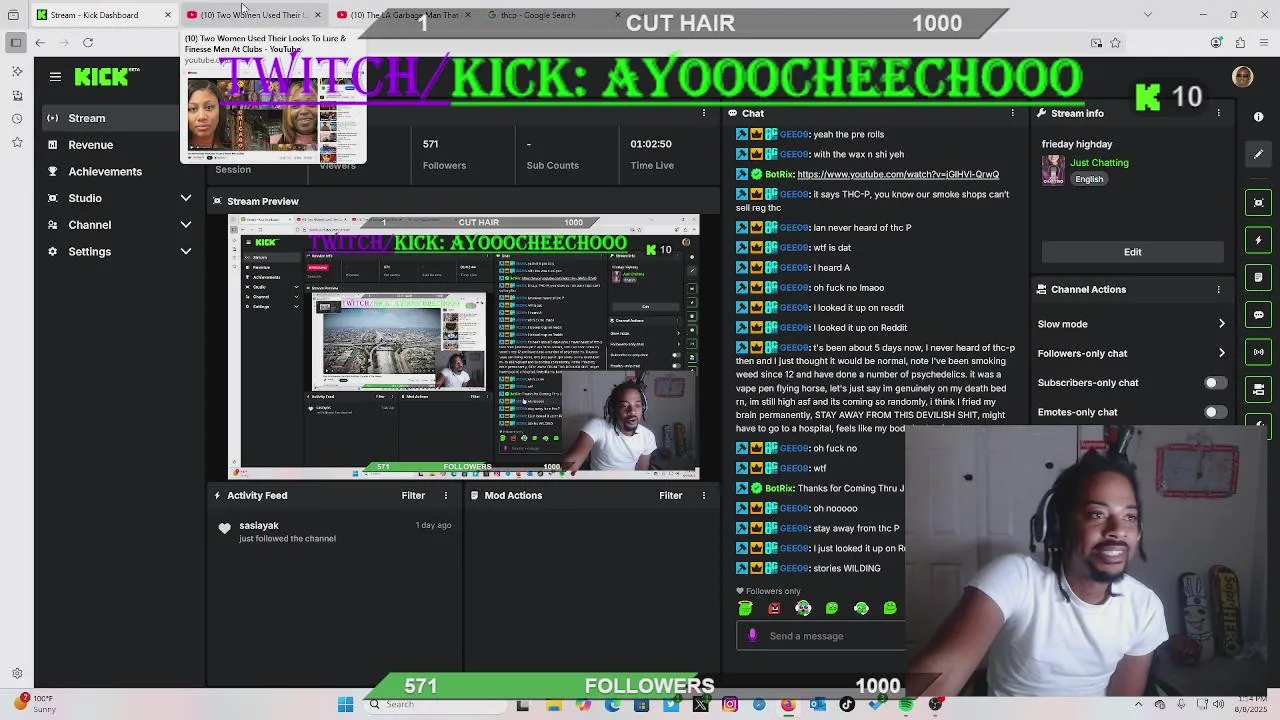Click the chat bubble icon in right rail

(1258, 314)
